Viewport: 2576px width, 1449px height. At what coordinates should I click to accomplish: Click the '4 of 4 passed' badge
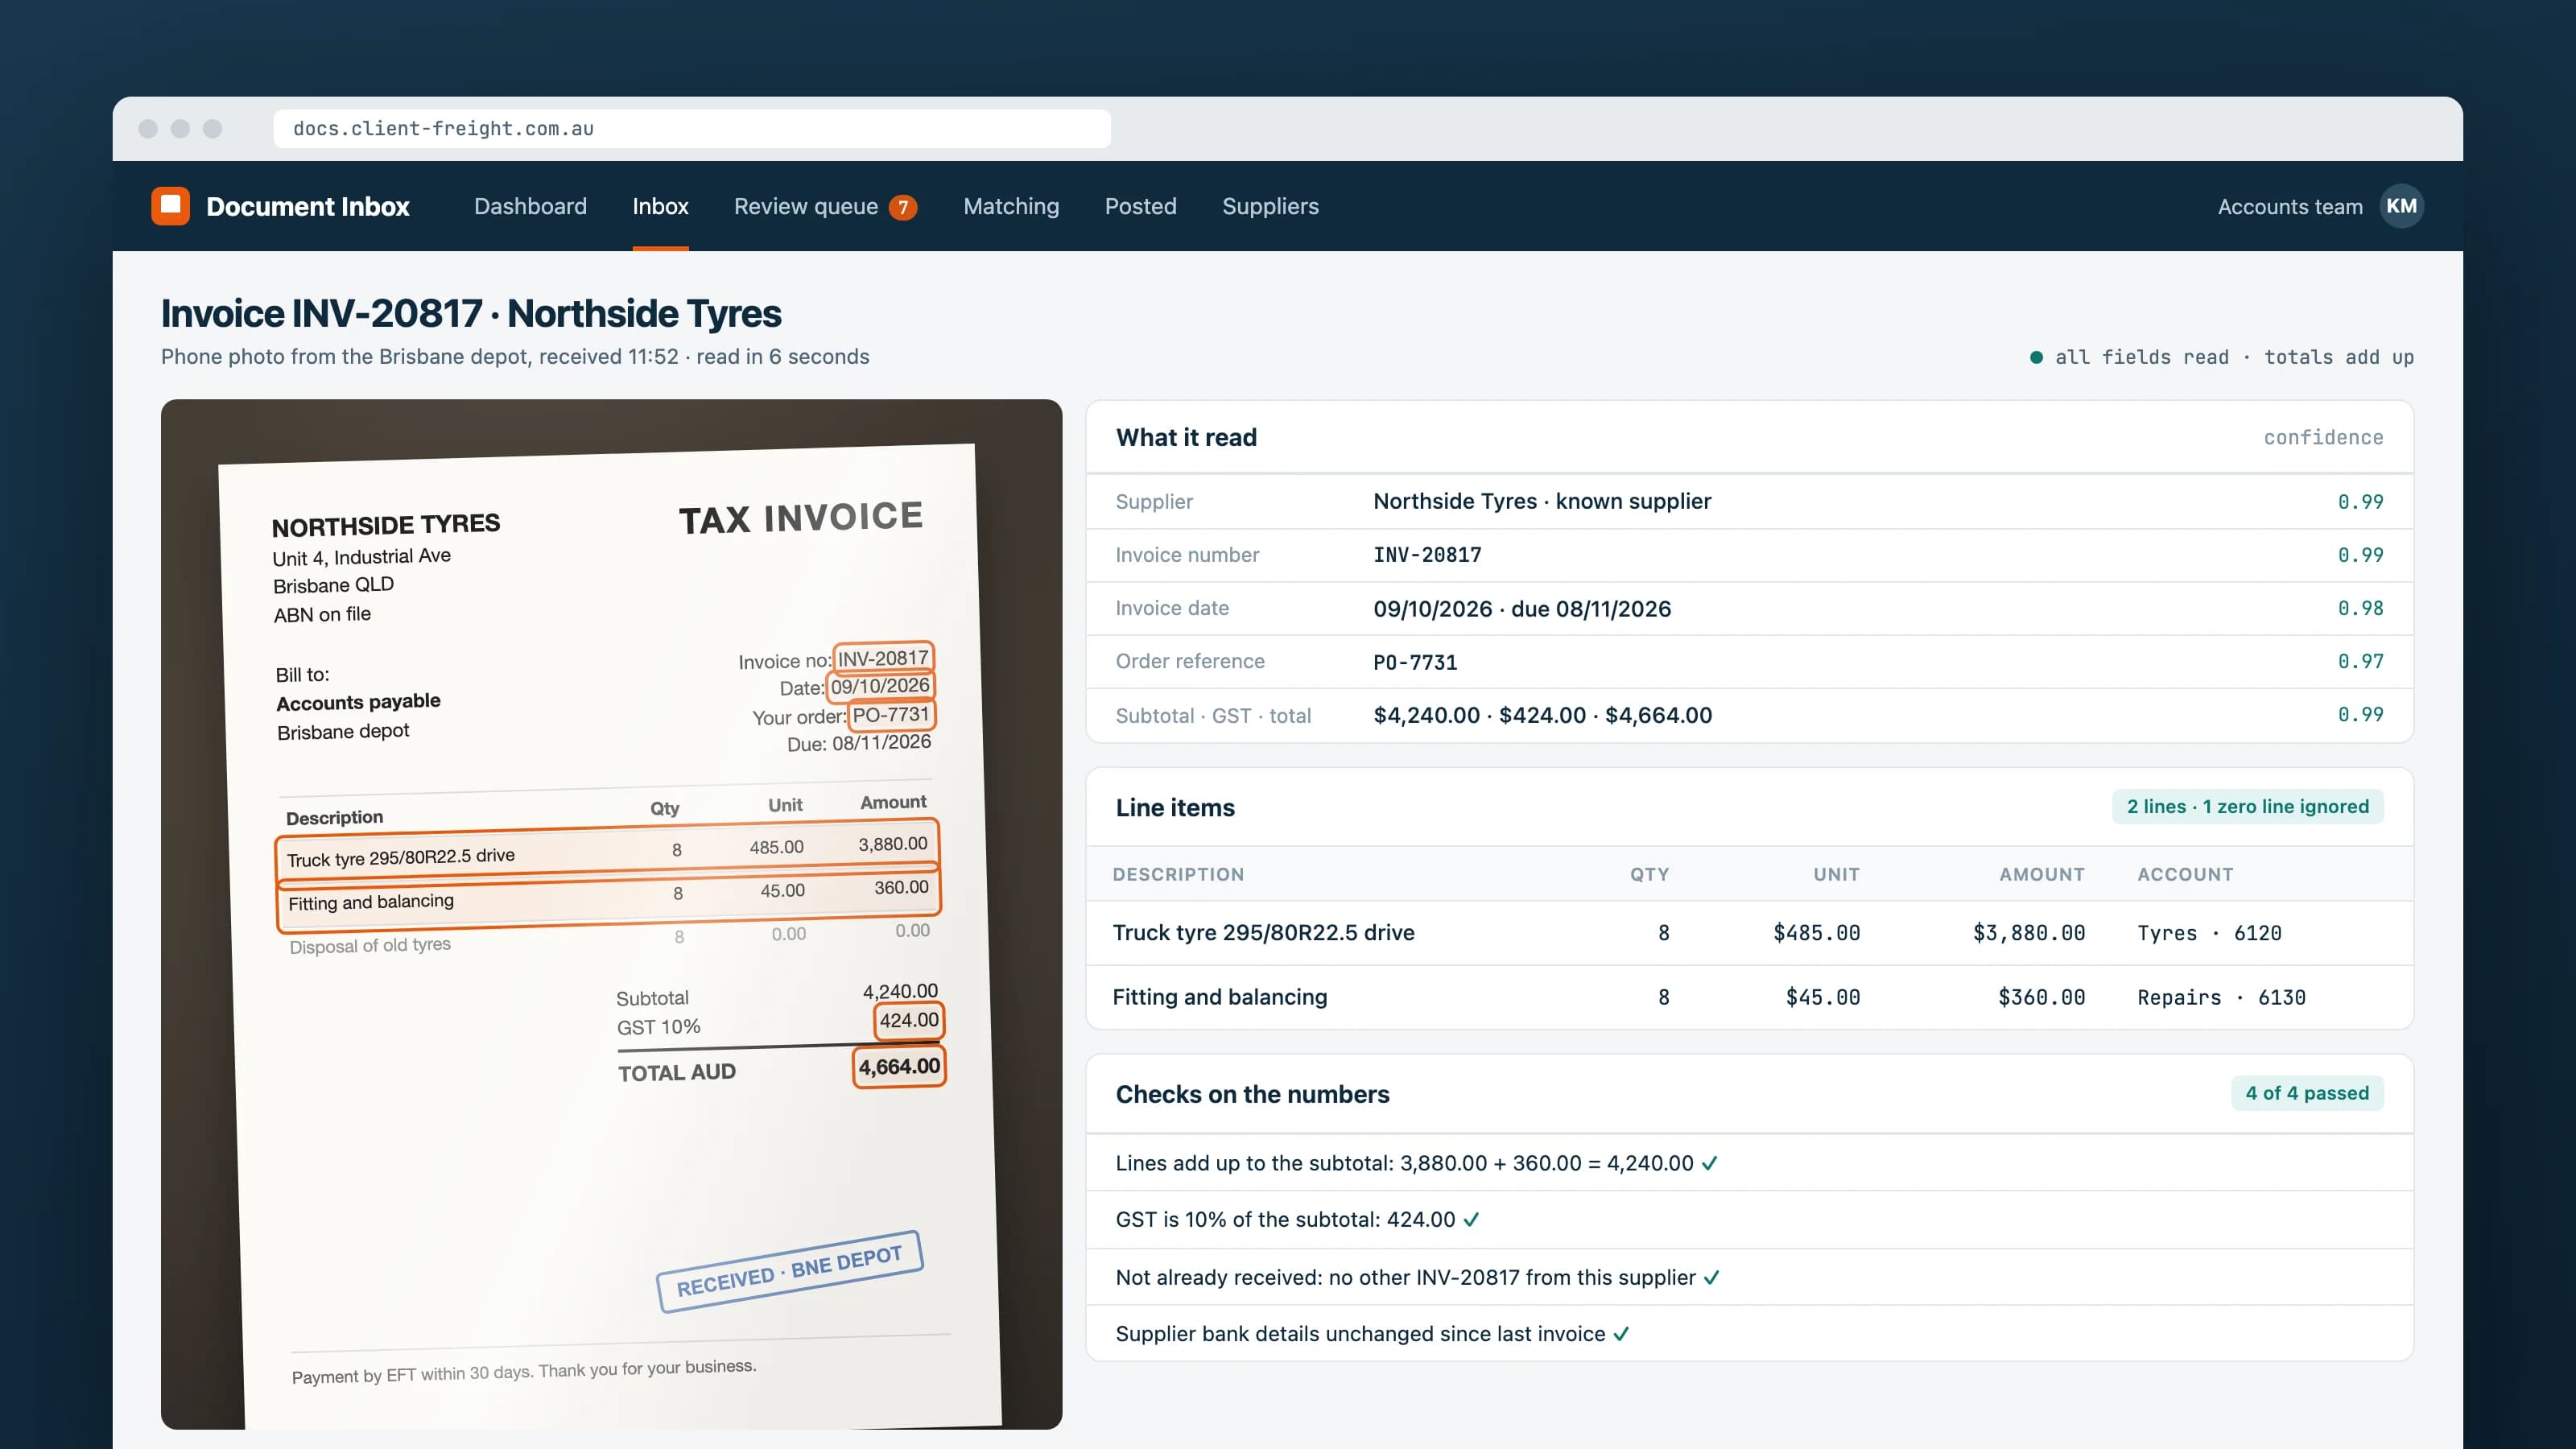point(2307,1093)
